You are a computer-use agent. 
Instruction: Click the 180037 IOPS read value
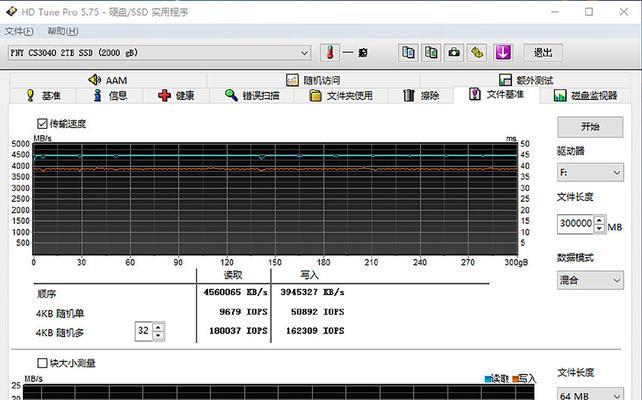[238, 331]
